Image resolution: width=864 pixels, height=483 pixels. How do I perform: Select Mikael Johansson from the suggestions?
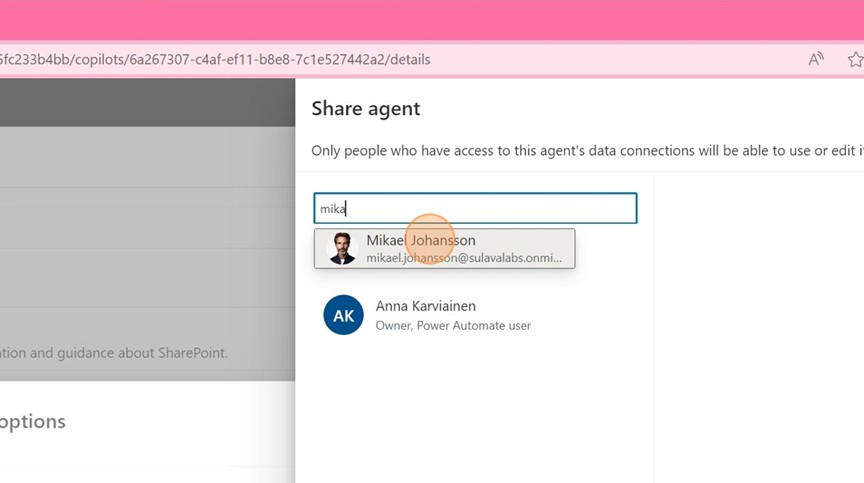point(420,241)
